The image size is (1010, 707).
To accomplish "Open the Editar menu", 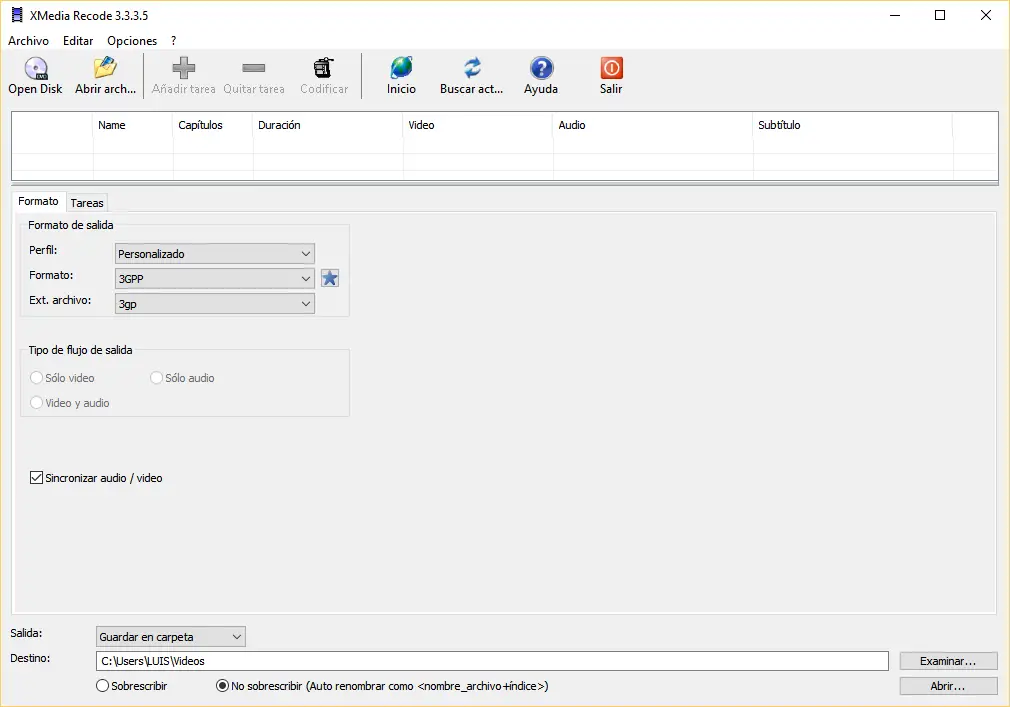I will point(78,41).
